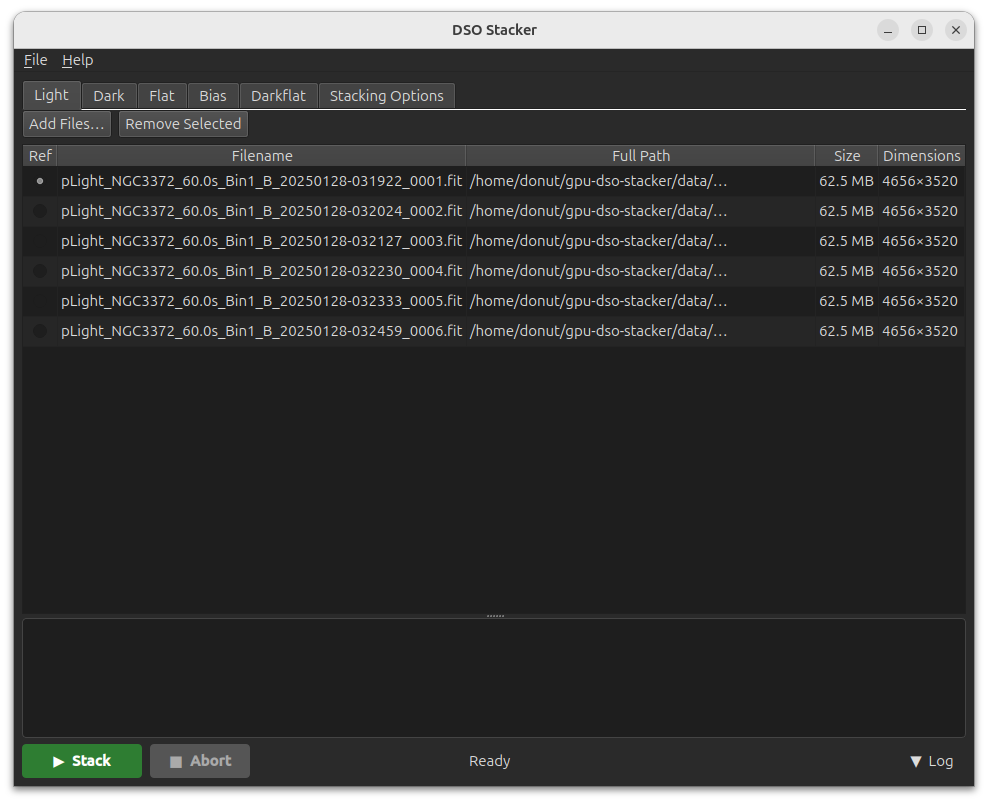988x803 pixels.
Task: Click the selected reference radio for frame 0001
Action: [x=40, y=181]
